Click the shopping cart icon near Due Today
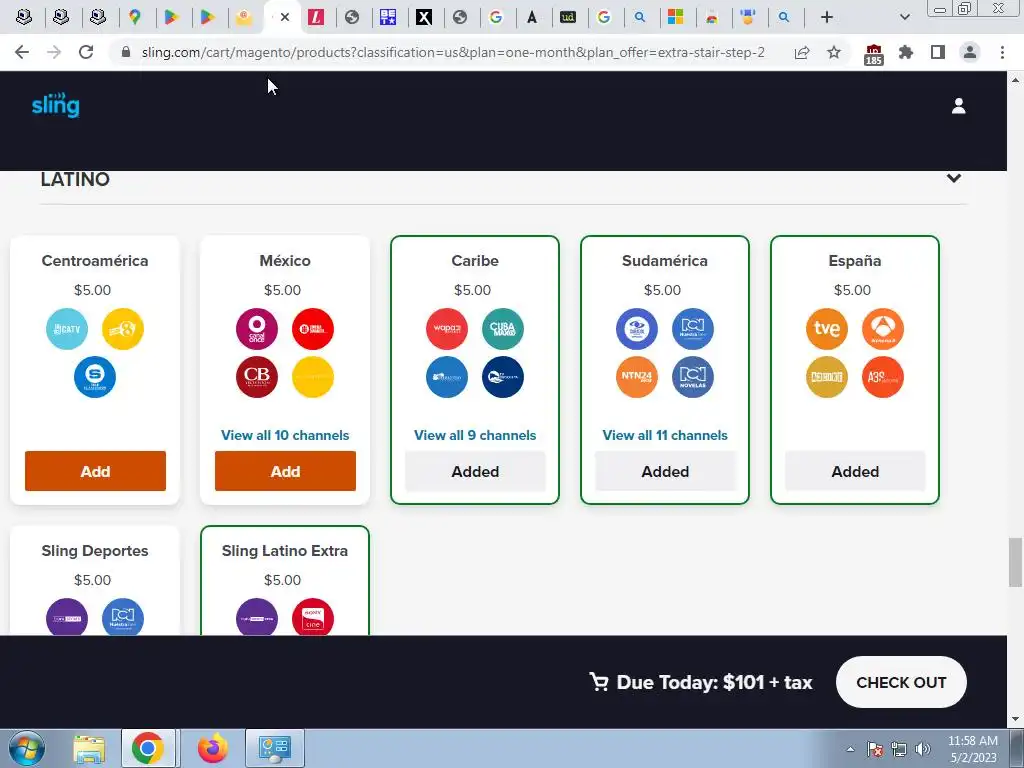The height and width of the screenshot is (768, 1024). click(x=598, y=682)
